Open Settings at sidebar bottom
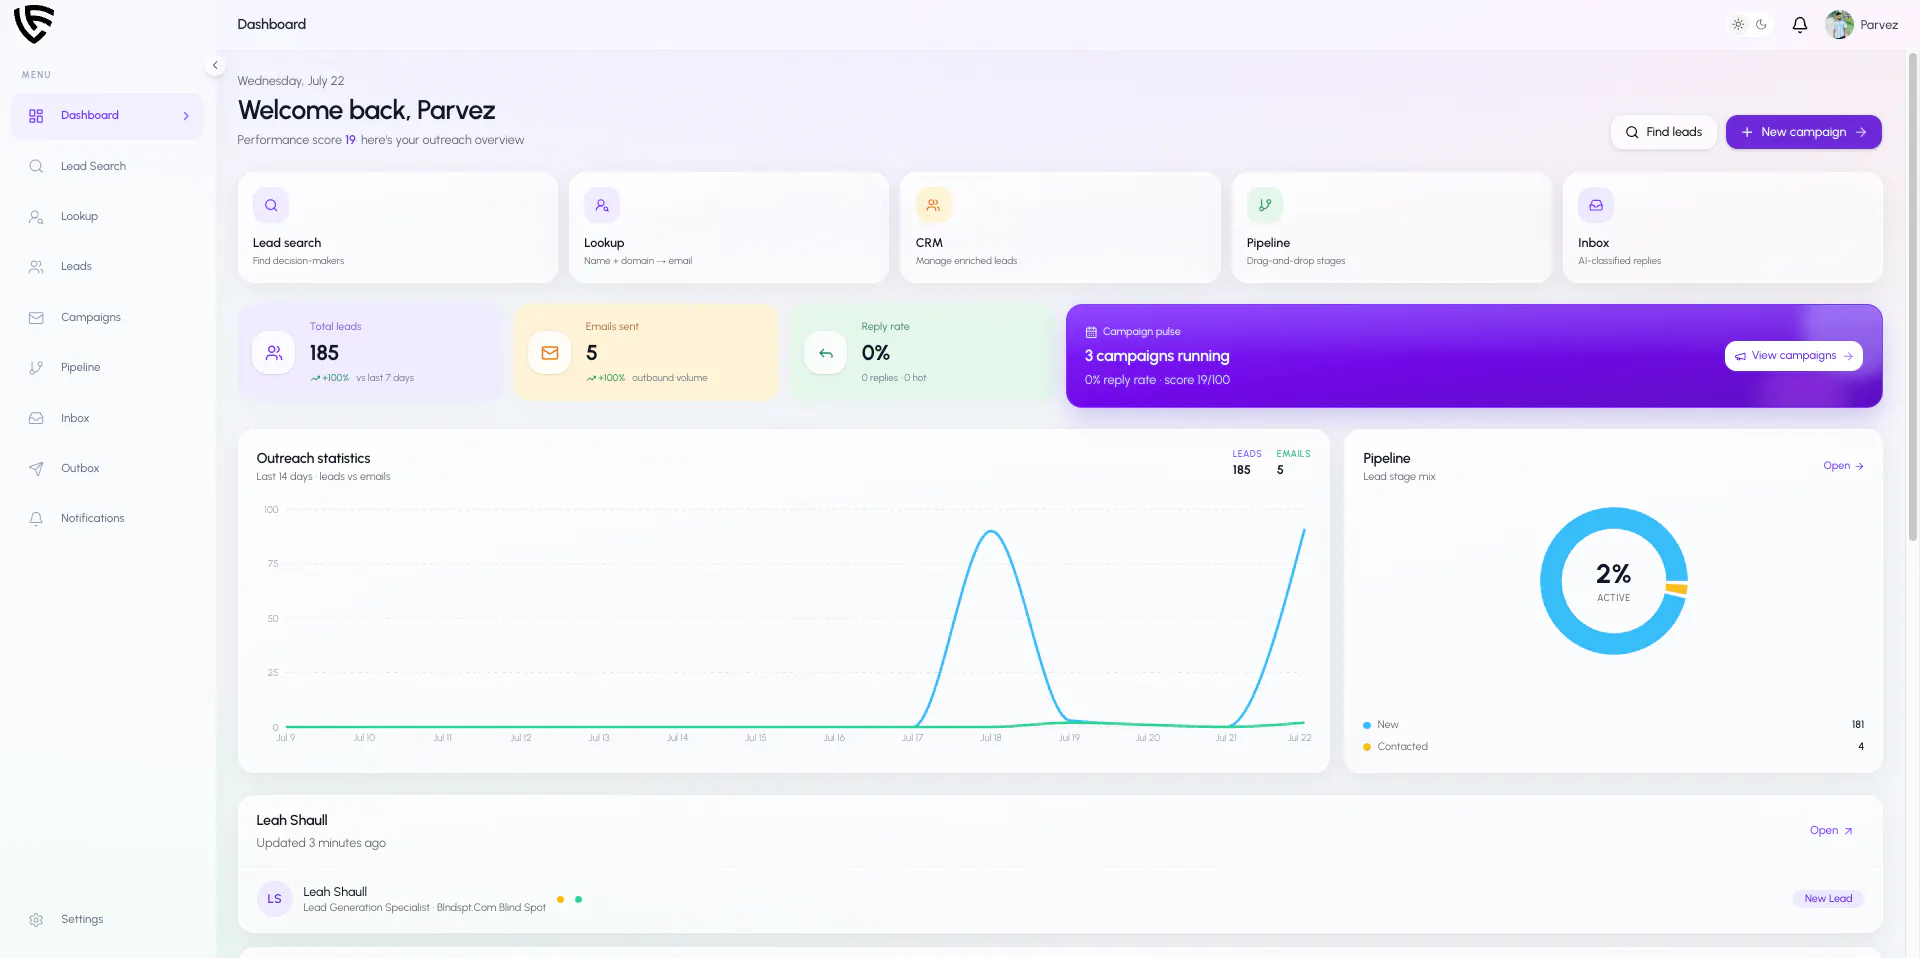This screenshot has height=958, width=1920. point(107,920)
